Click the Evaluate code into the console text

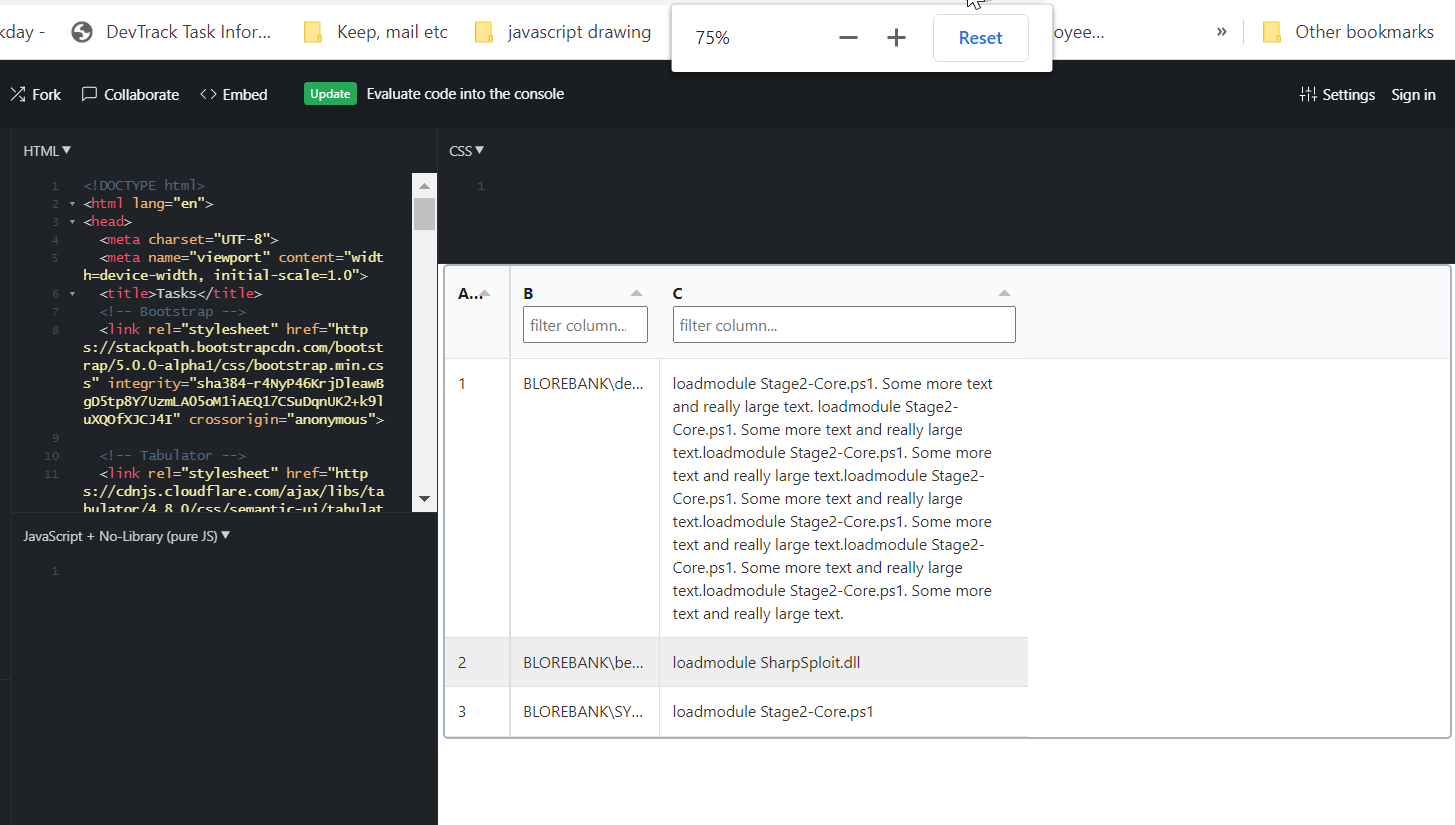click(465, 94)
